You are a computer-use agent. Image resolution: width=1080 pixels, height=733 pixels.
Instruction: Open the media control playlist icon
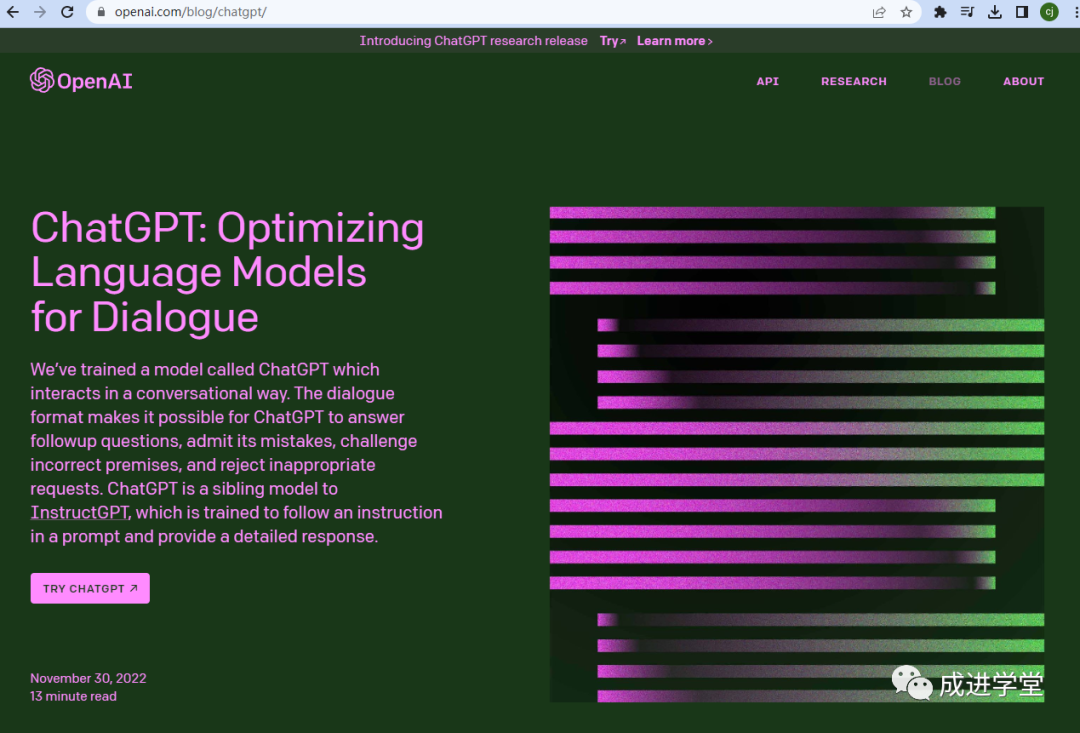(967, 12)
